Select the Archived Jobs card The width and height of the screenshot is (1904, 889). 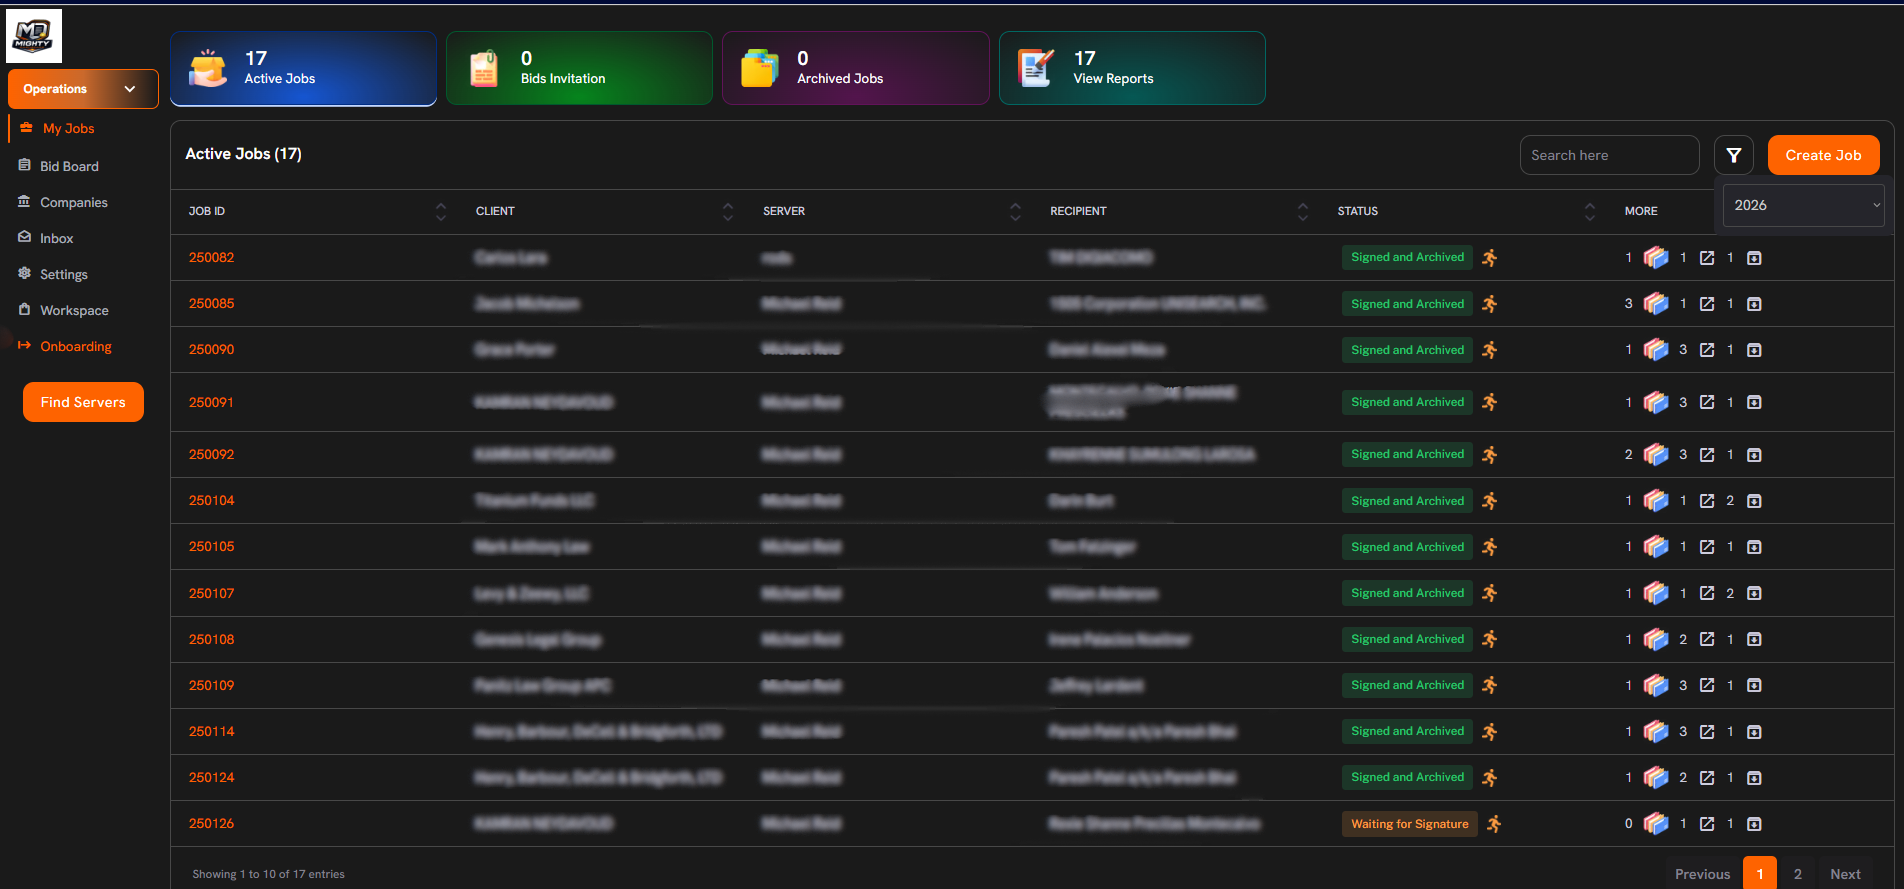coord(855,68)
